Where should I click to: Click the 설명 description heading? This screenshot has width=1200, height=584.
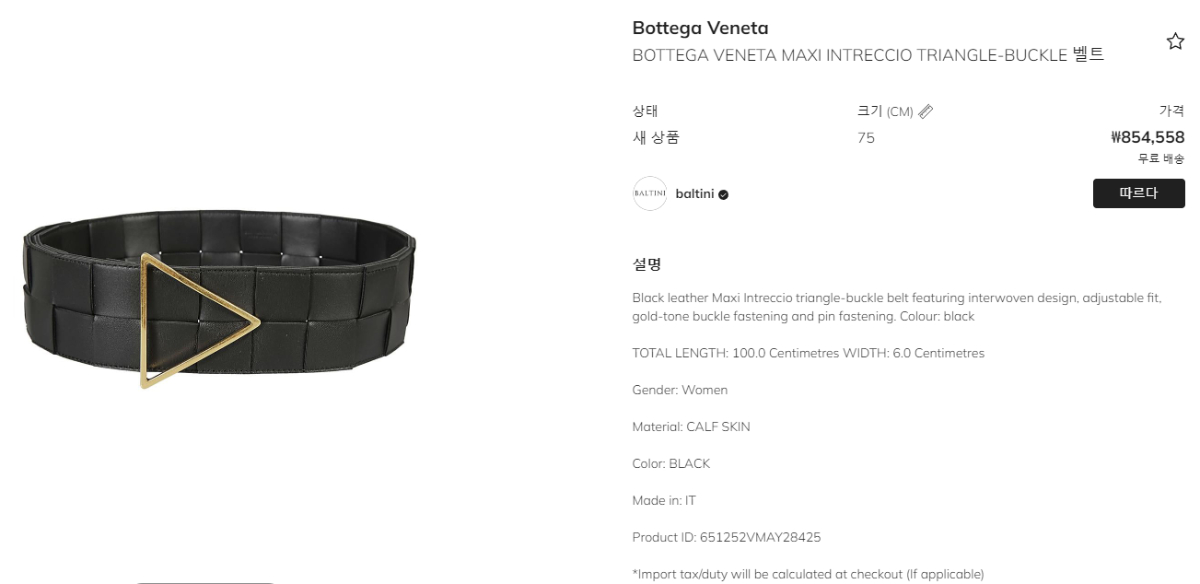click(647, 265)
